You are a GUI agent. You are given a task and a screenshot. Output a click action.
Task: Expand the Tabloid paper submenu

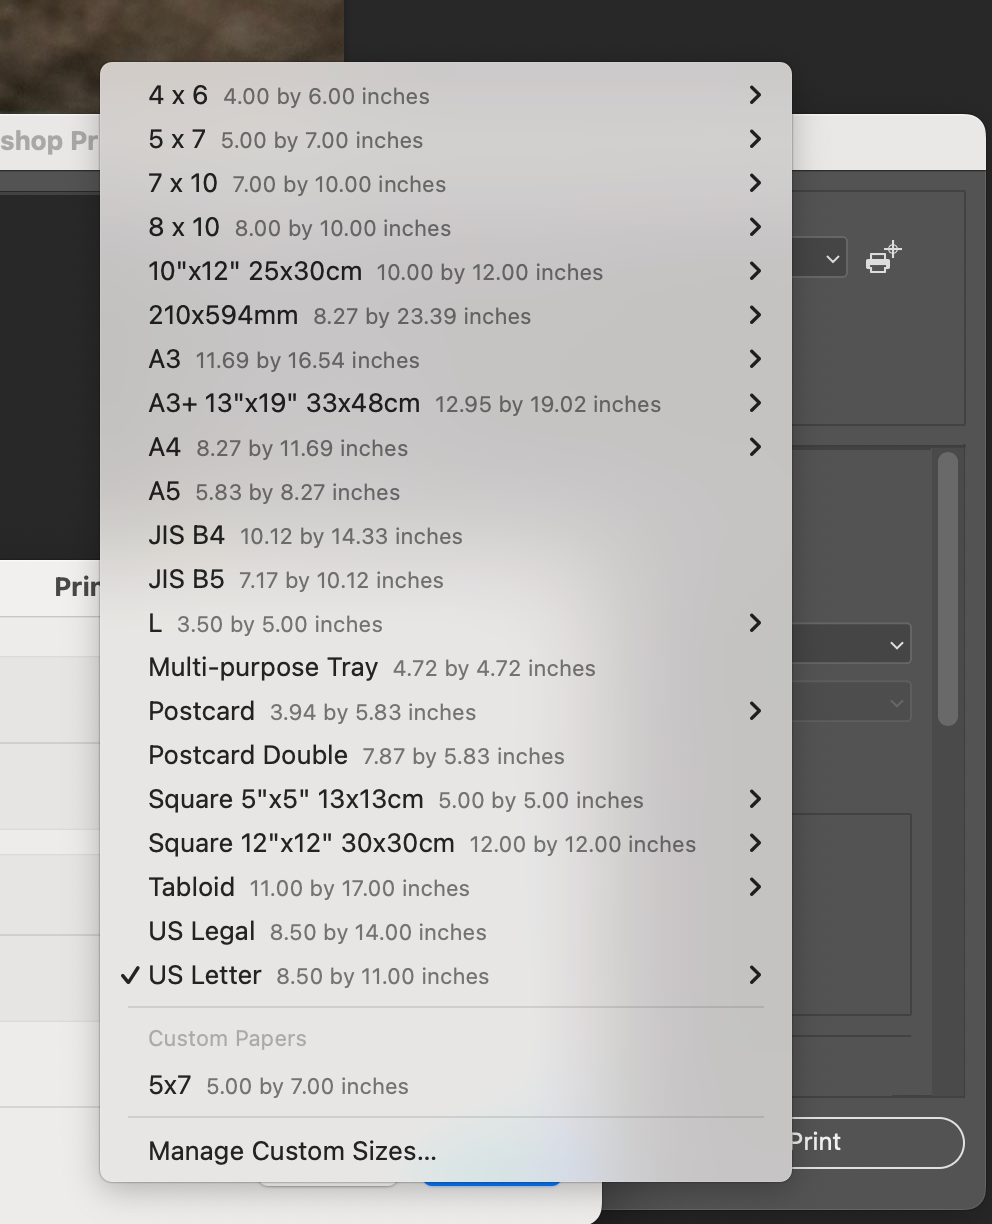tap(754, 887)
